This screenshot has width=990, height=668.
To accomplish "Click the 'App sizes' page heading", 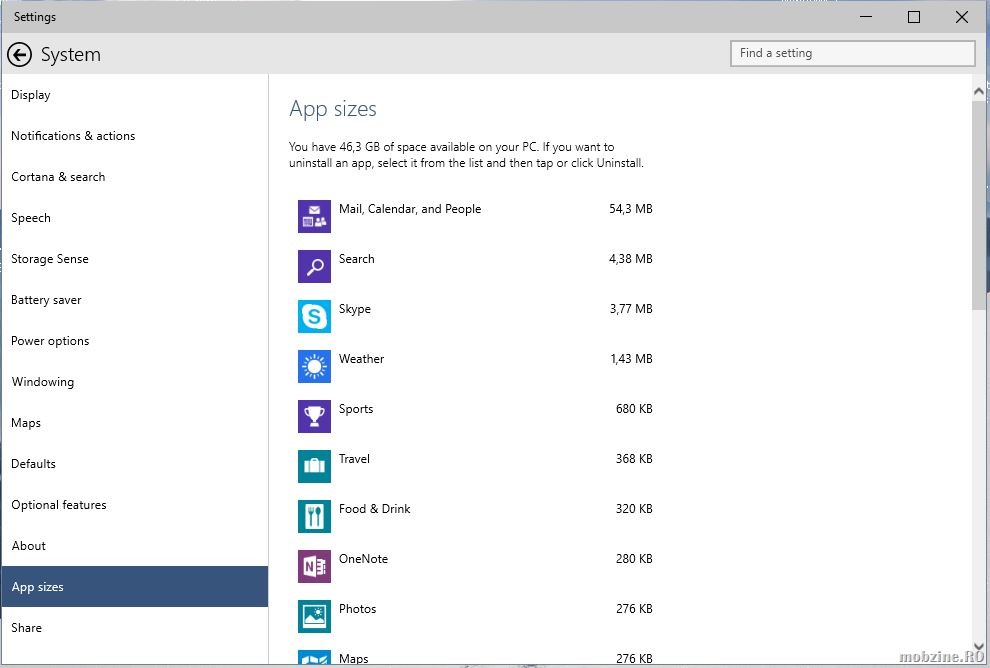I will point(333,109).
